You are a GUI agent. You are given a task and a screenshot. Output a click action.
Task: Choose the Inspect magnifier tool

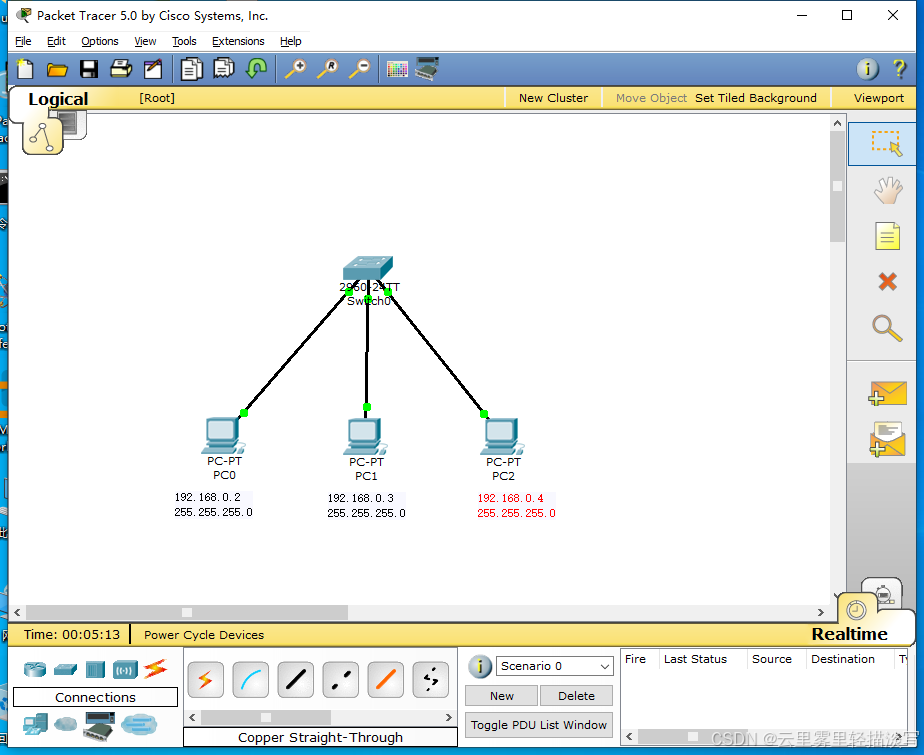[887, 328]
